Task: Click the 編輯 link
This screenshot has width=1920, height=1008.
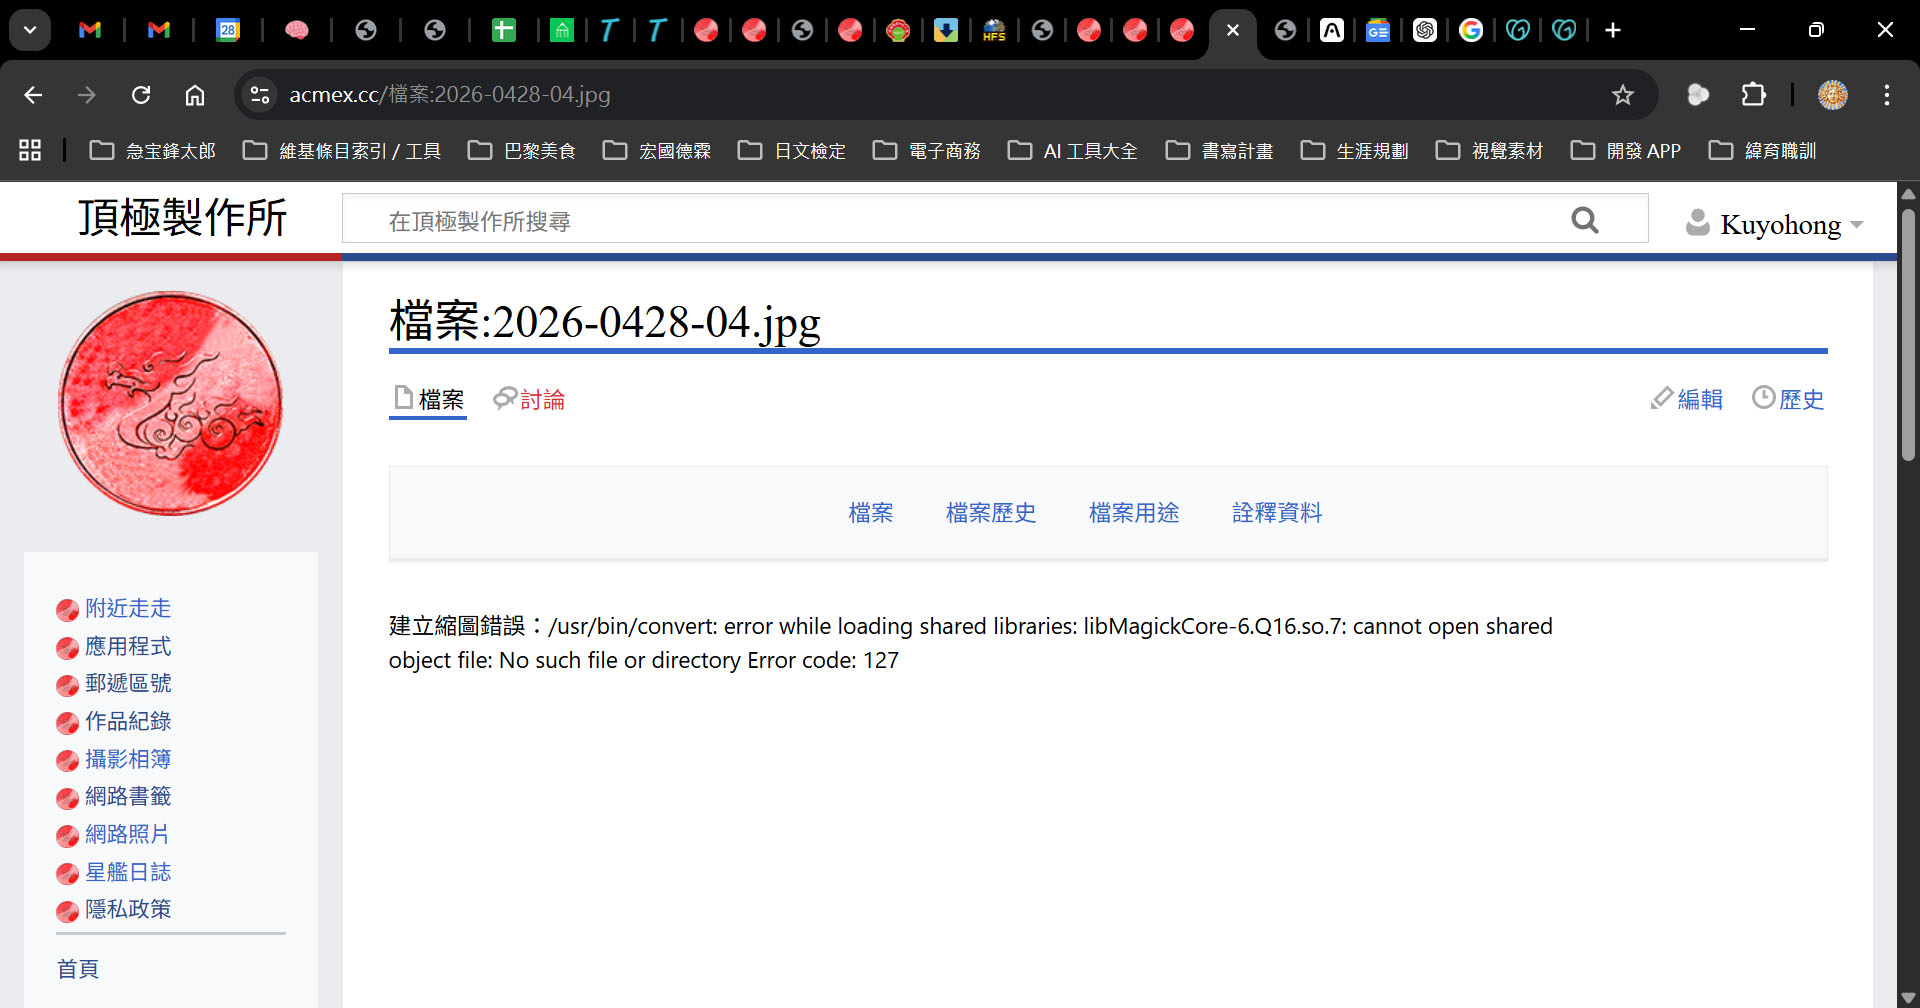Action: click(1687, 399)
